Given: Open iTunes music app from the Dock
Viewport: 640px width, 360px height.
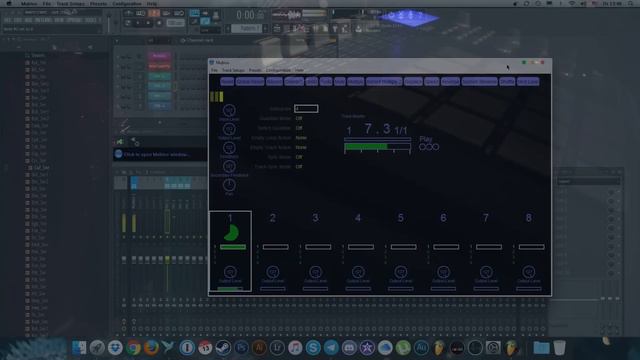Looking at the screenshot, I should point(295,348).
